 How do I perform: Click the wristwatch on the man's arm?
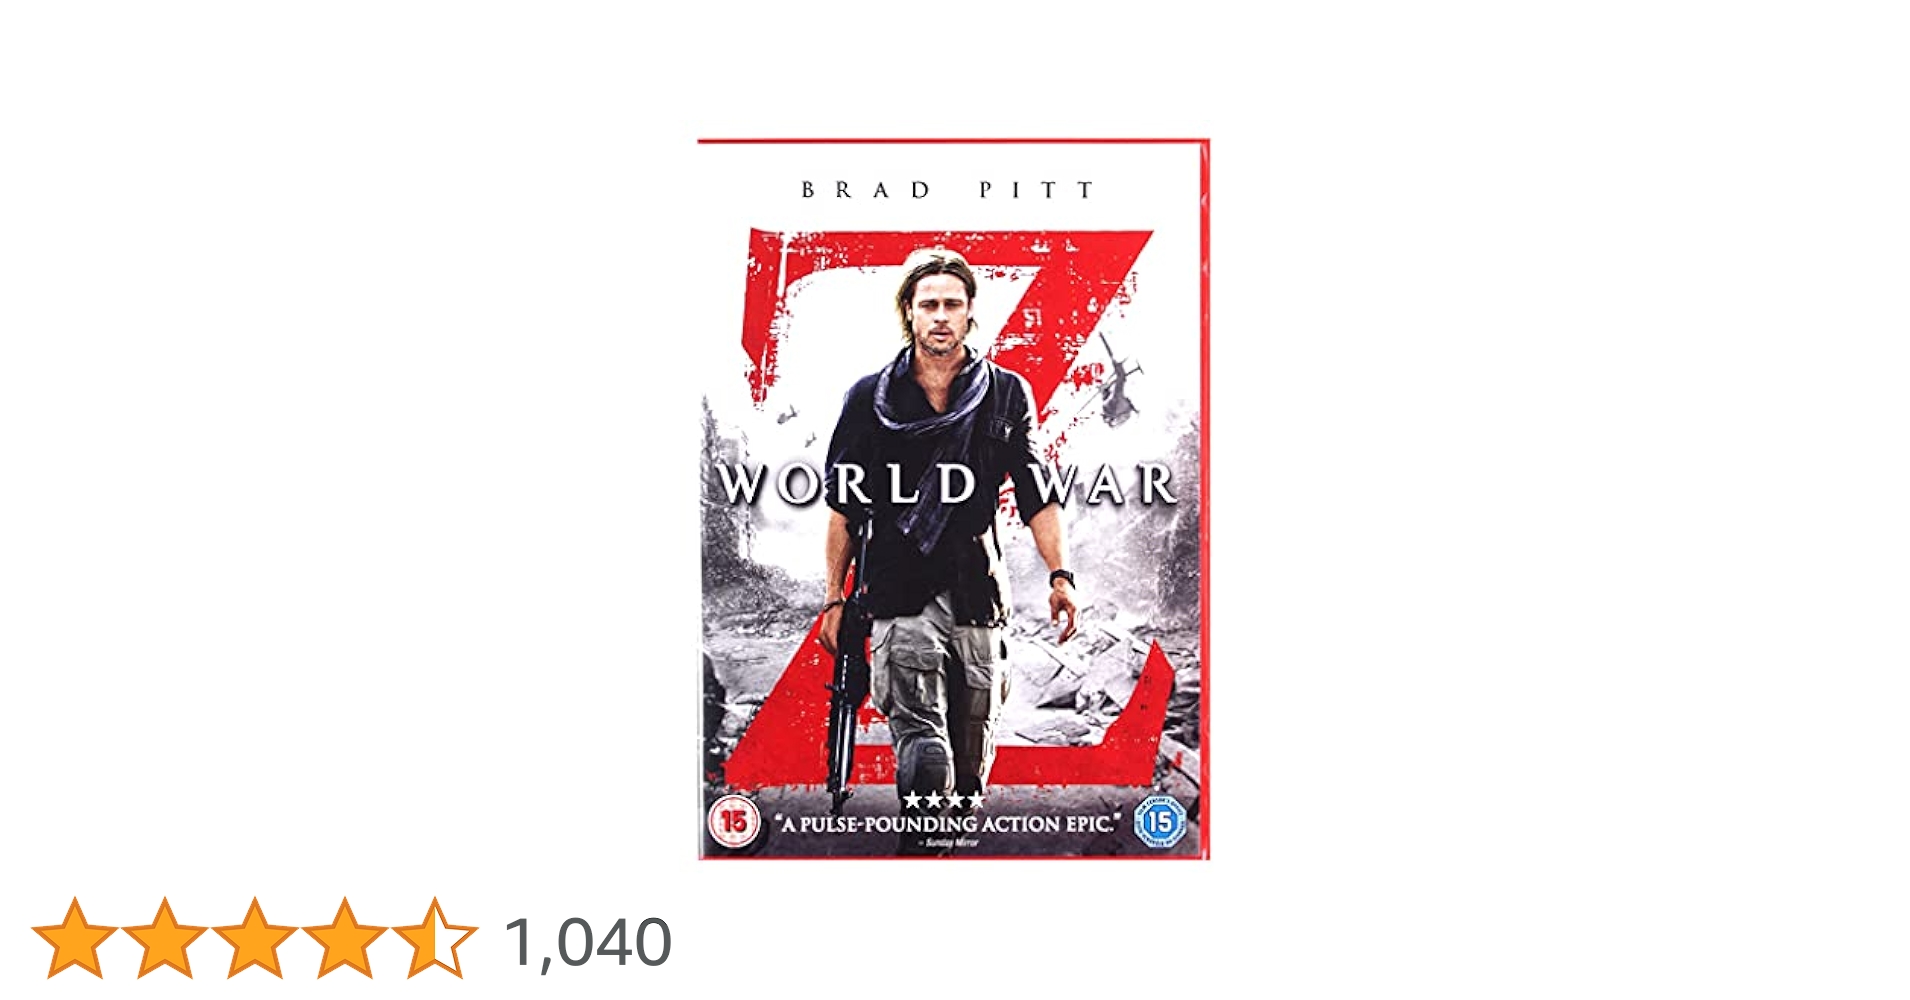tap(1062, 578)
